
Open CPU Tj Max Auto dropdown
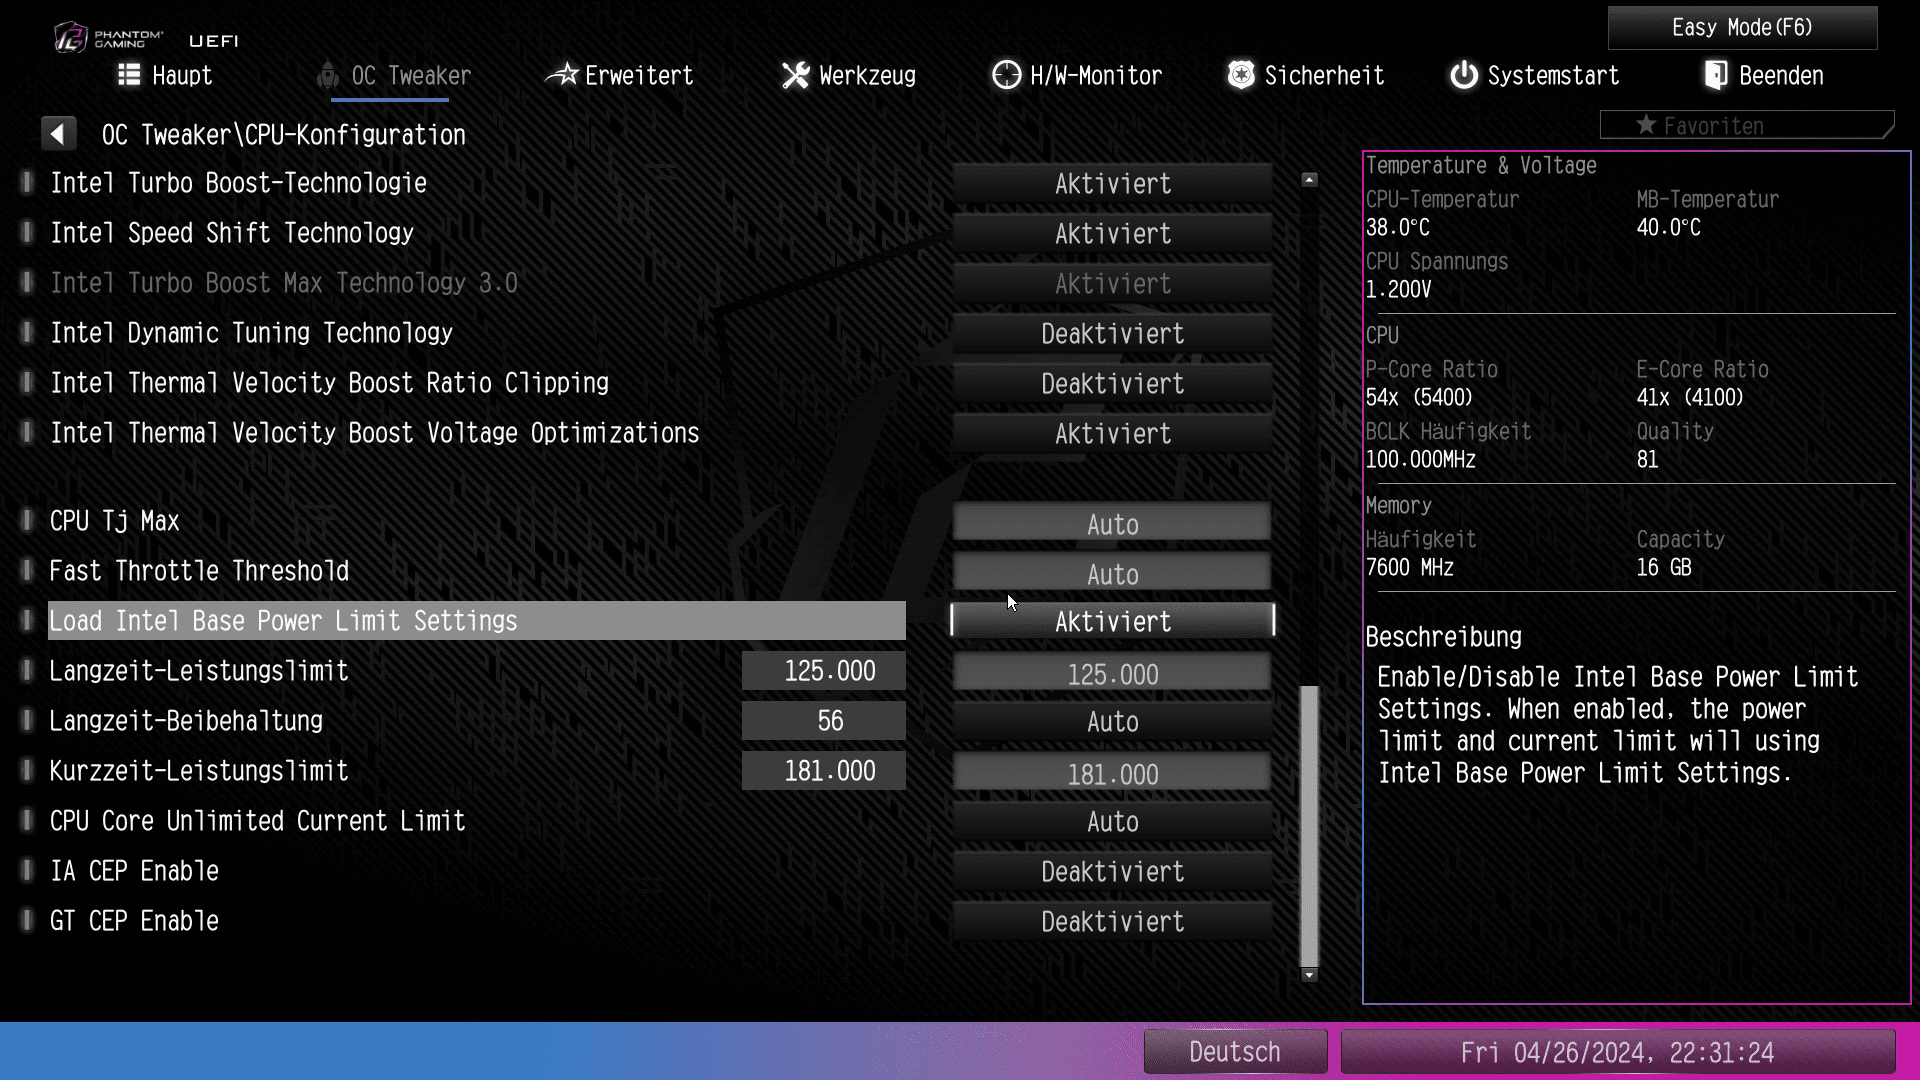click(x=1112, y=523)
